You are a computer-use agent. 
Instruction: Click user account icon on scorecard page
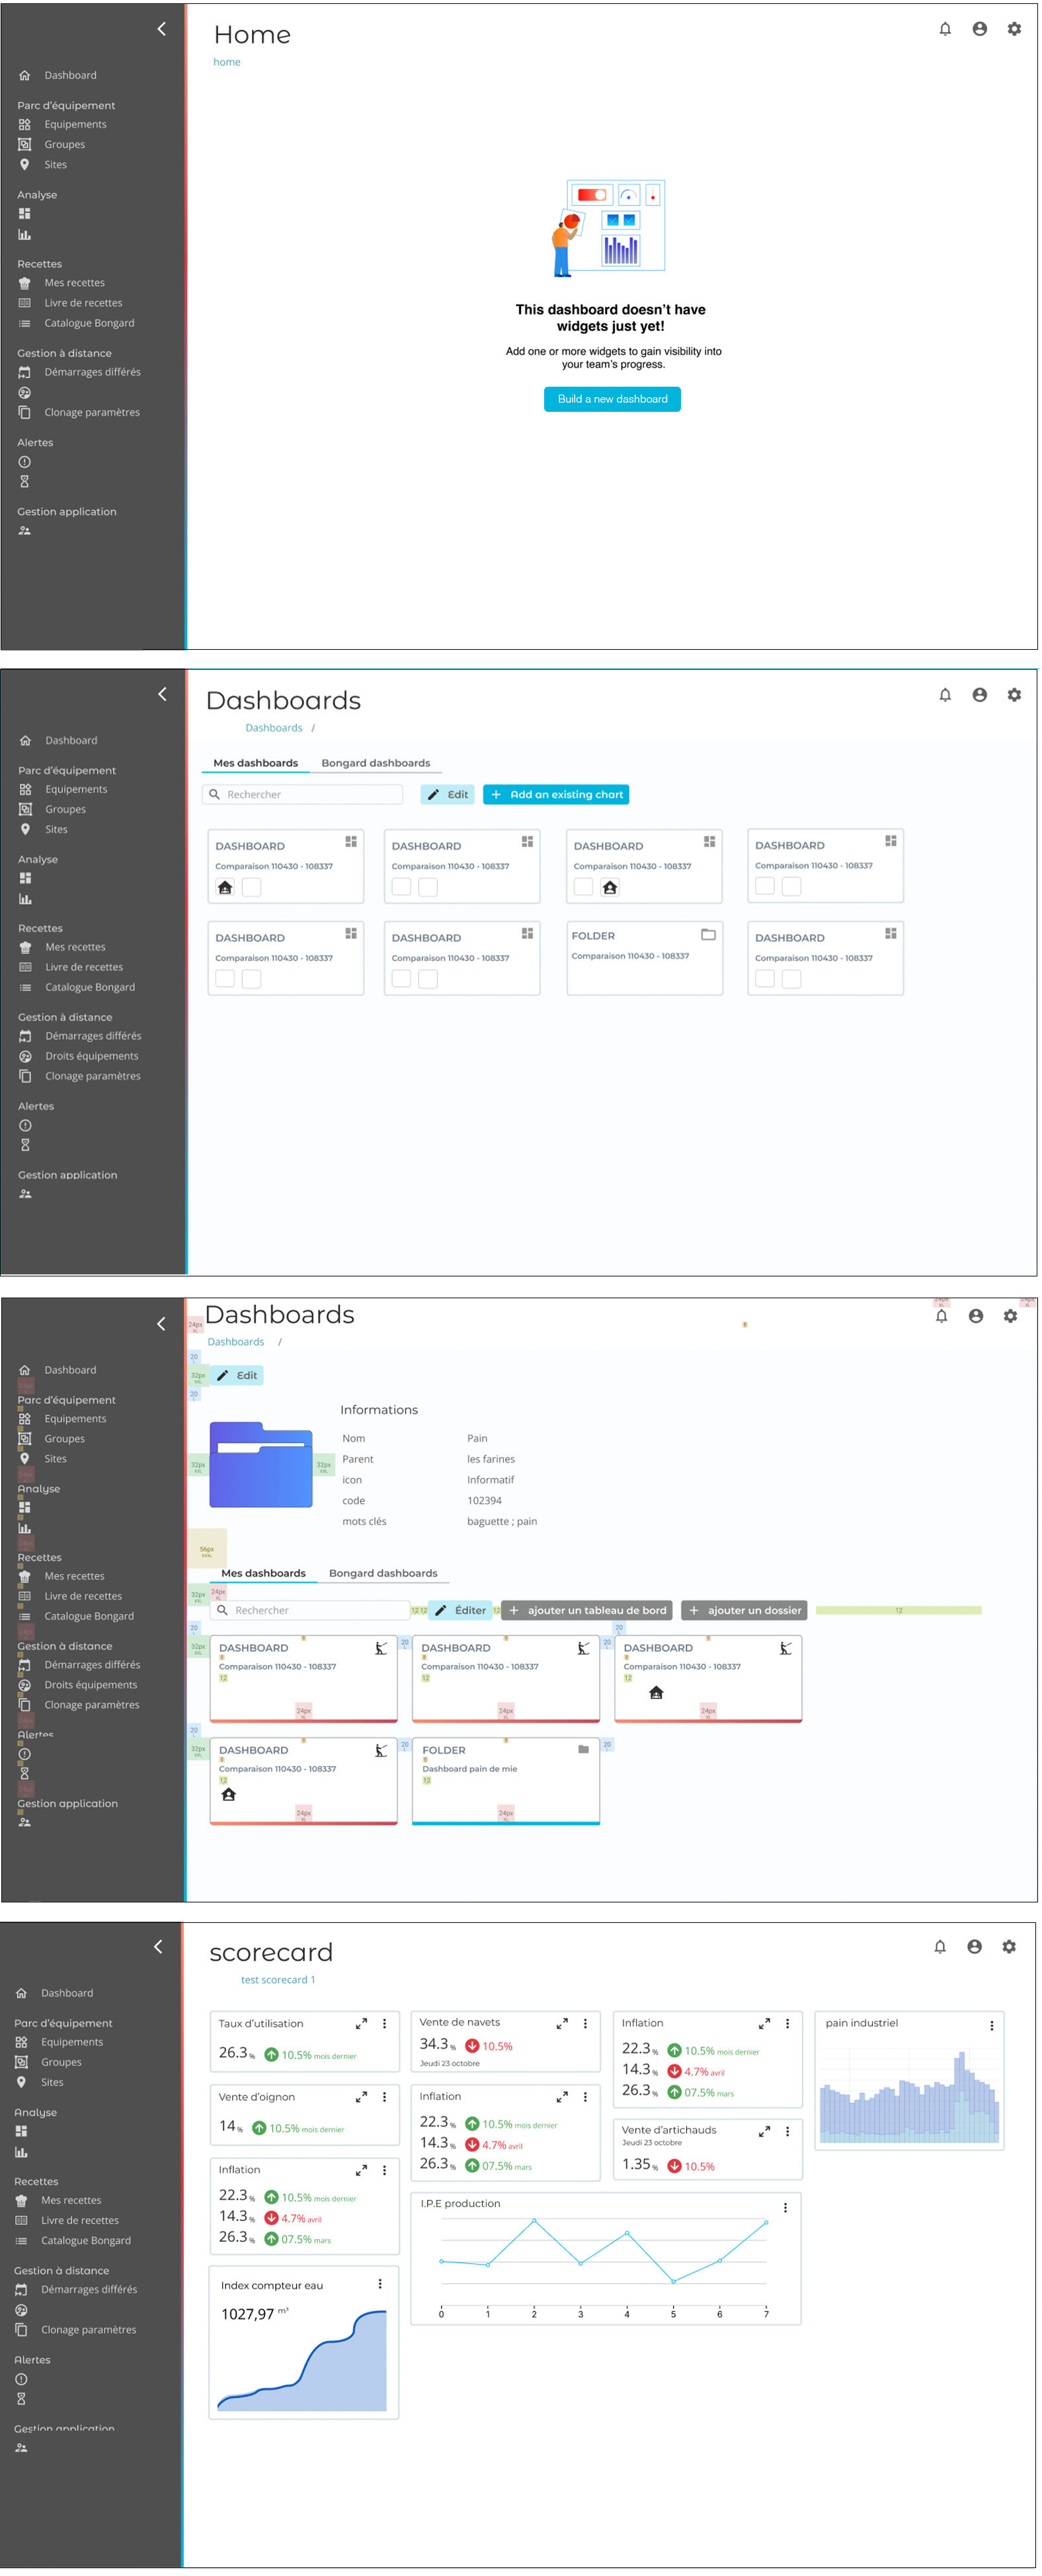[974, 1946]
